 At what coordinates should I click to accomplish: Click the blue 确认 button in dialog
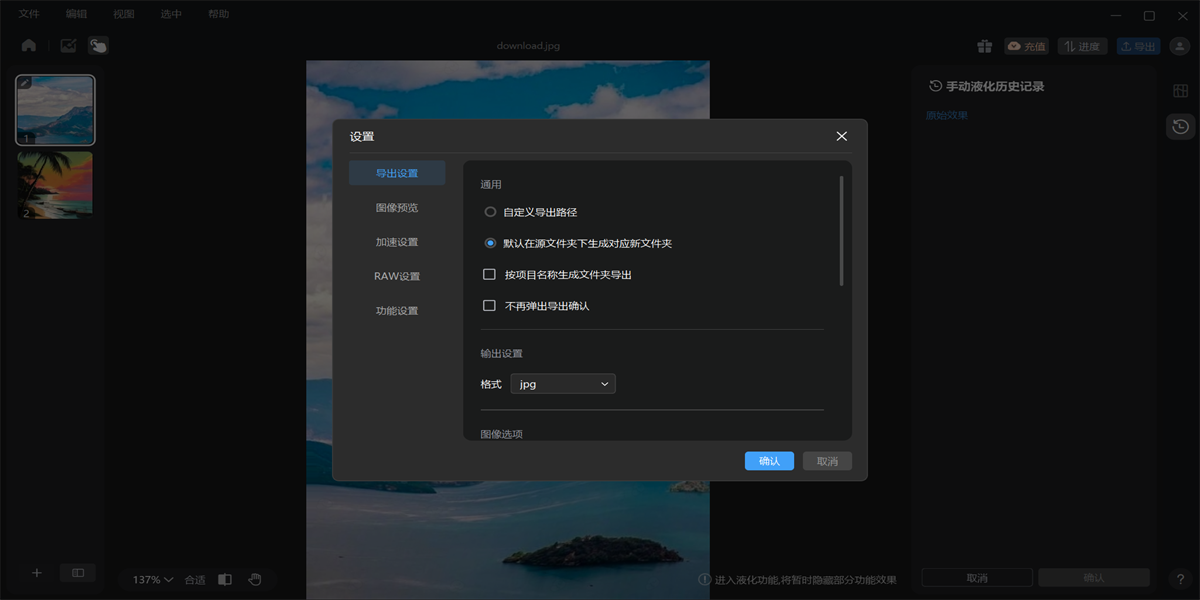point(769,461)
